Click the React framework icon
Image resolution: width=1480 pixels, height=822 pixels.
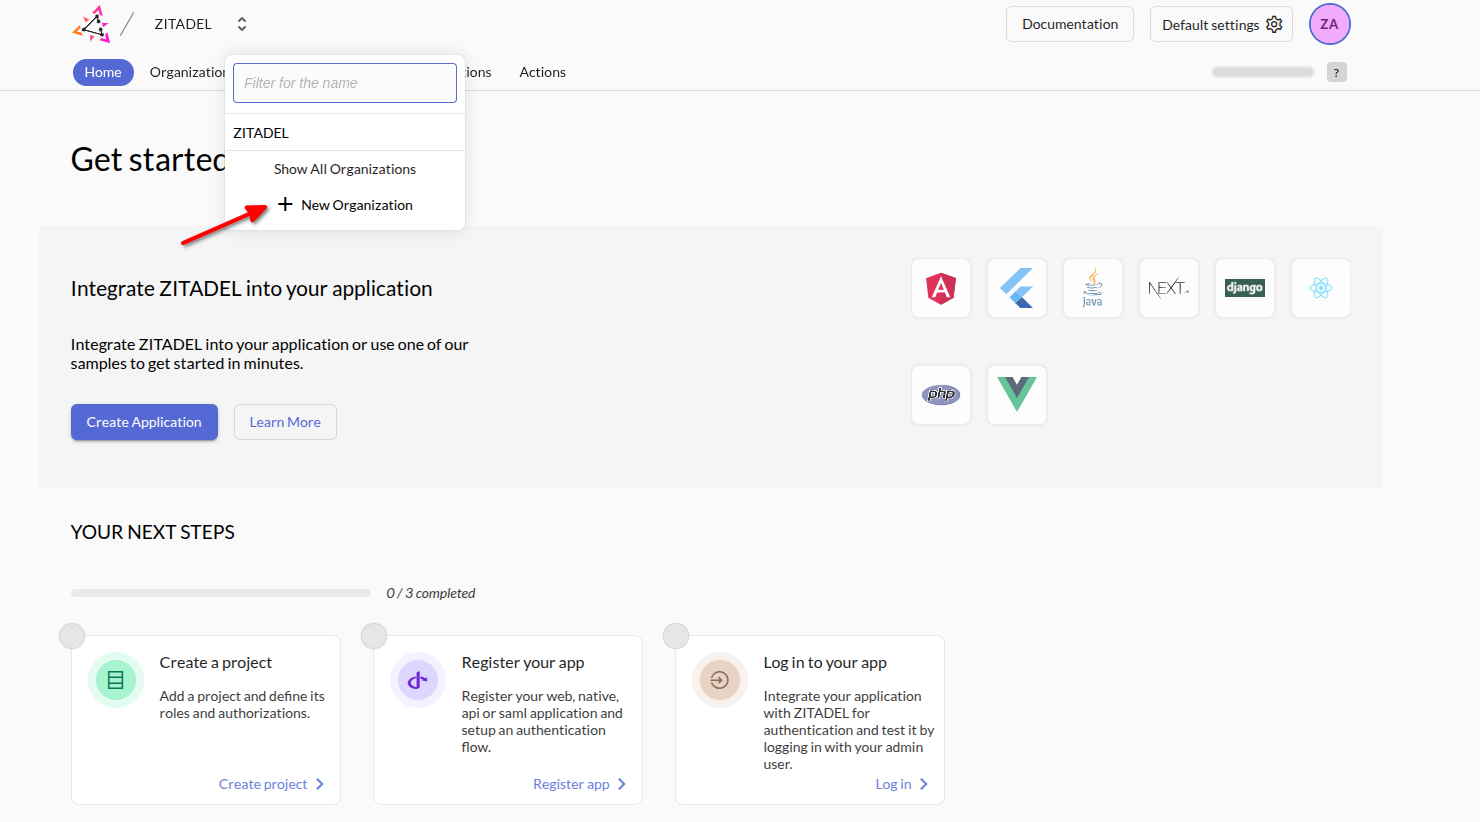(x=1320, y=288)
